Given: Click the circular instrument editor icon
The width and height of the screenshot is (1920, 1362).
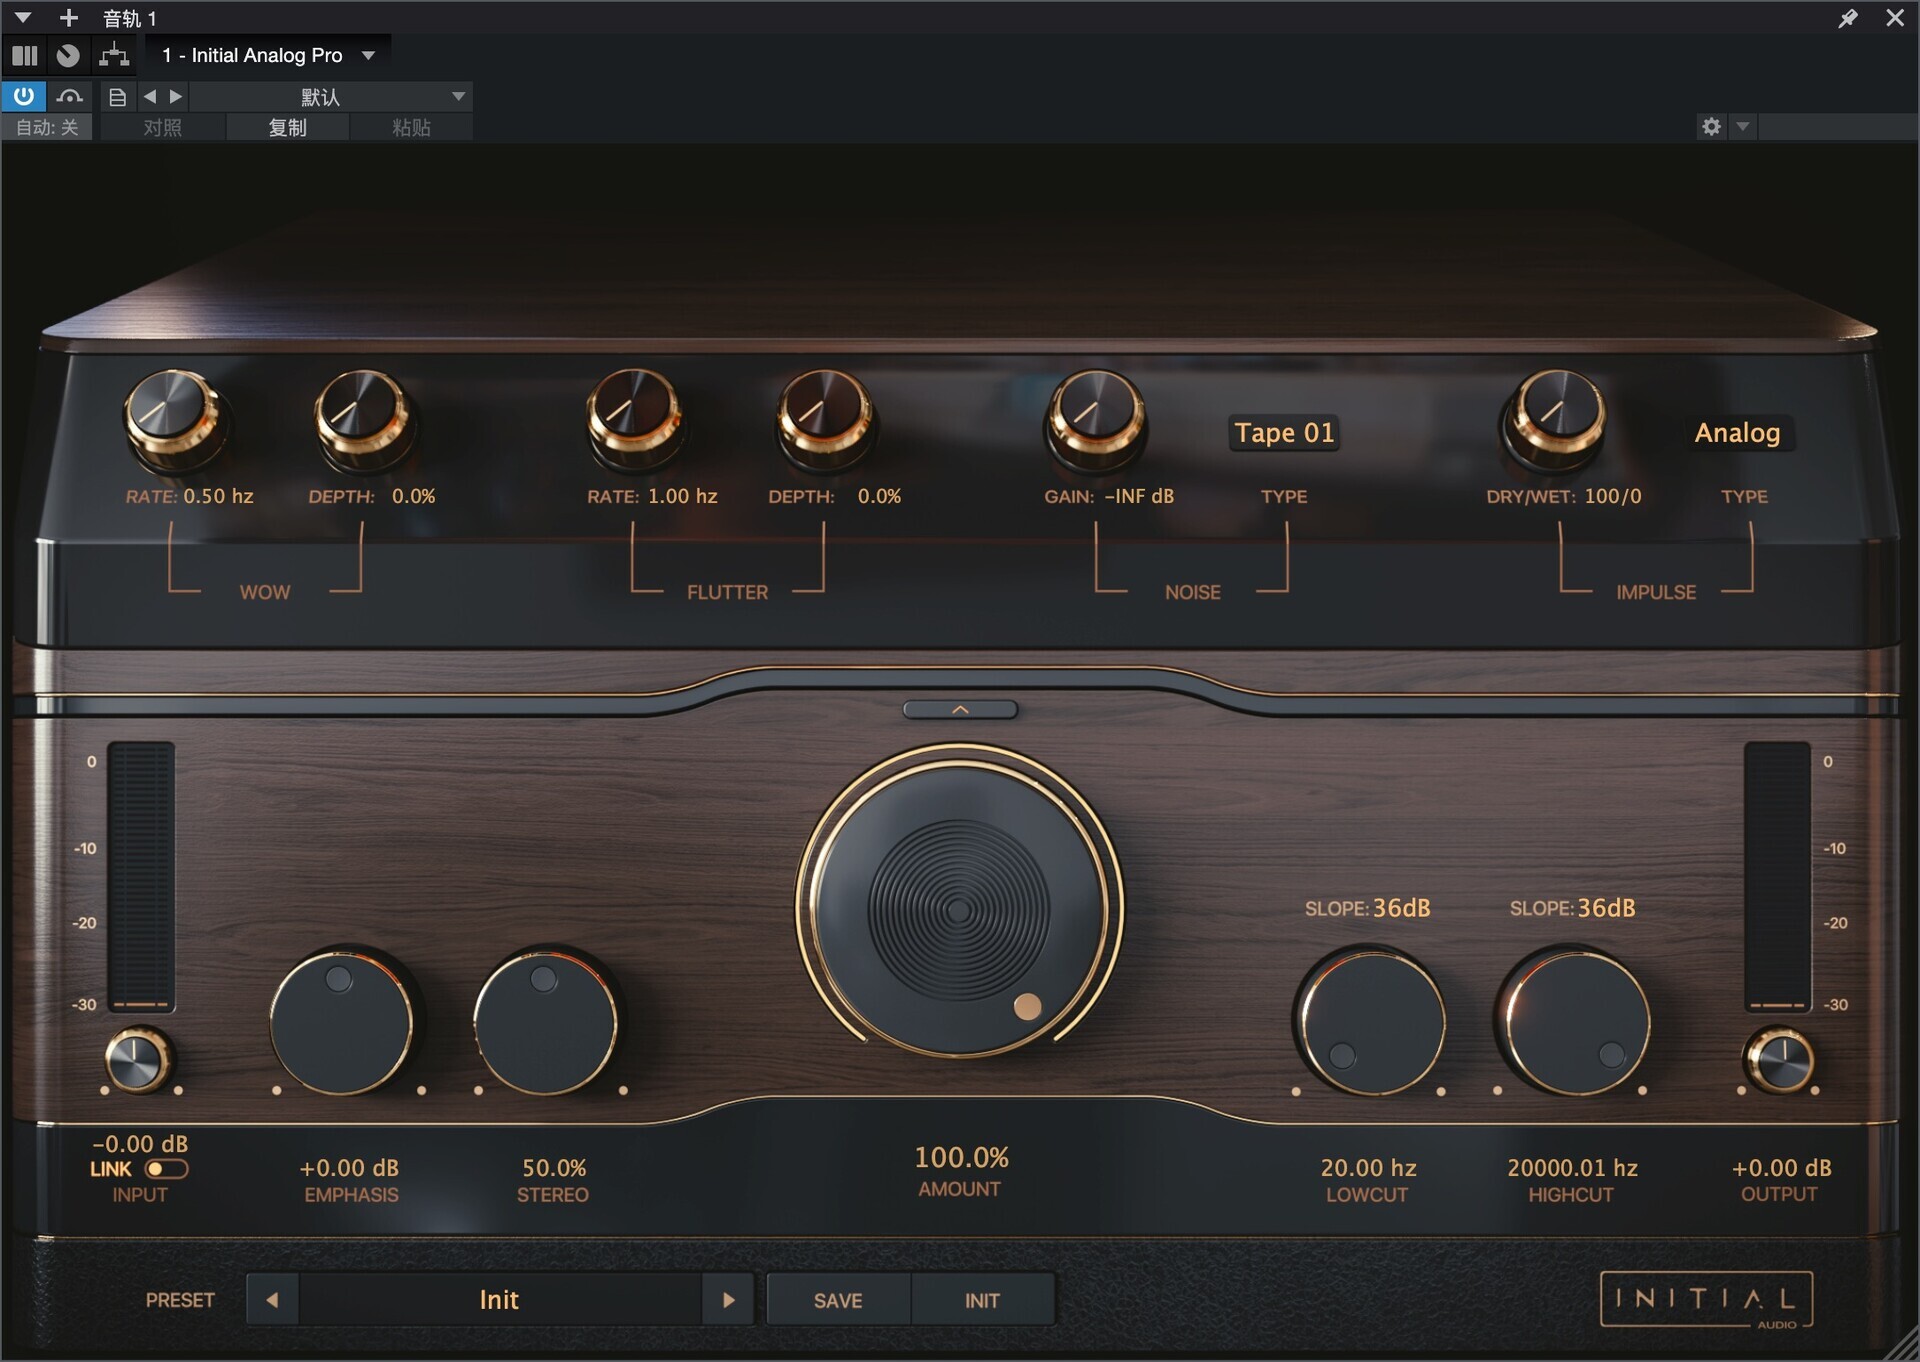Looking at the screenshot, I should [x=68, y=55].
